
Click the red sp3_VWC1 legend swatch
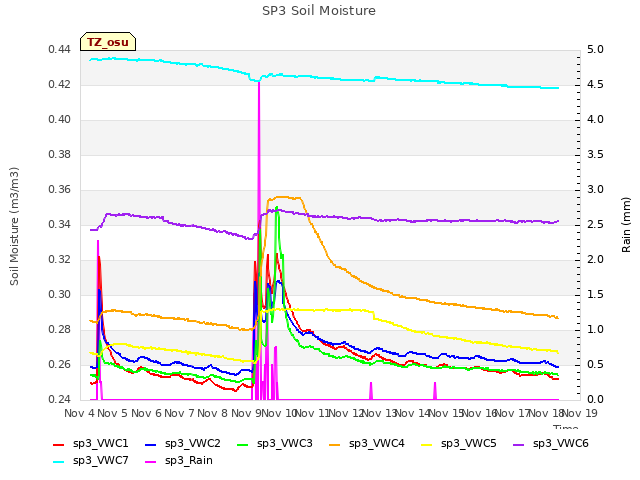click(x=59, y=444)
